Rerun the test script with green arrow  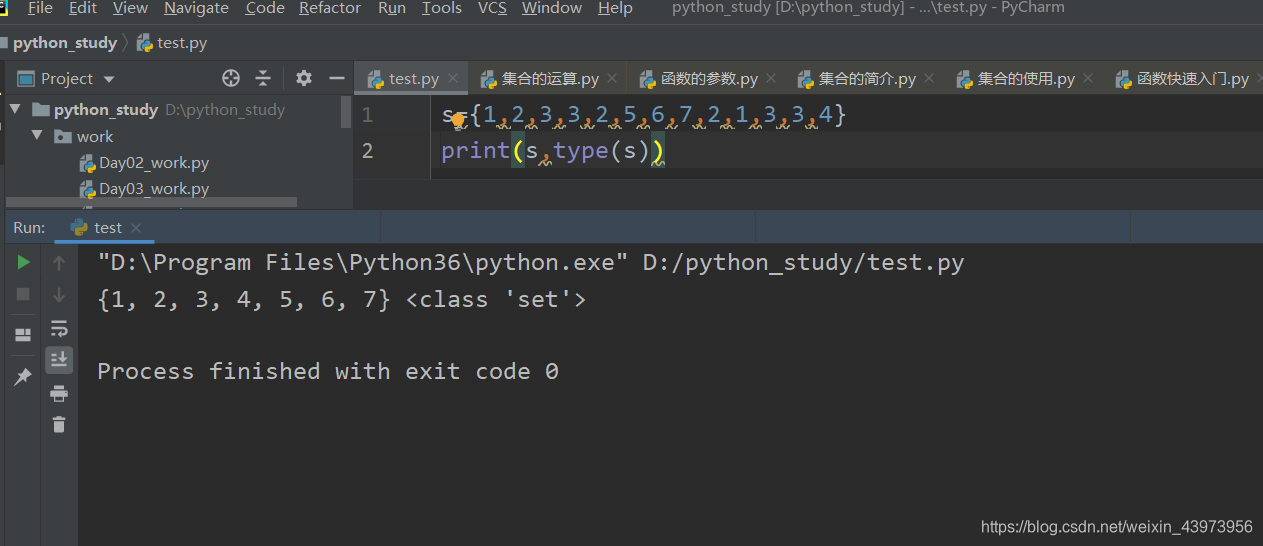23,262
